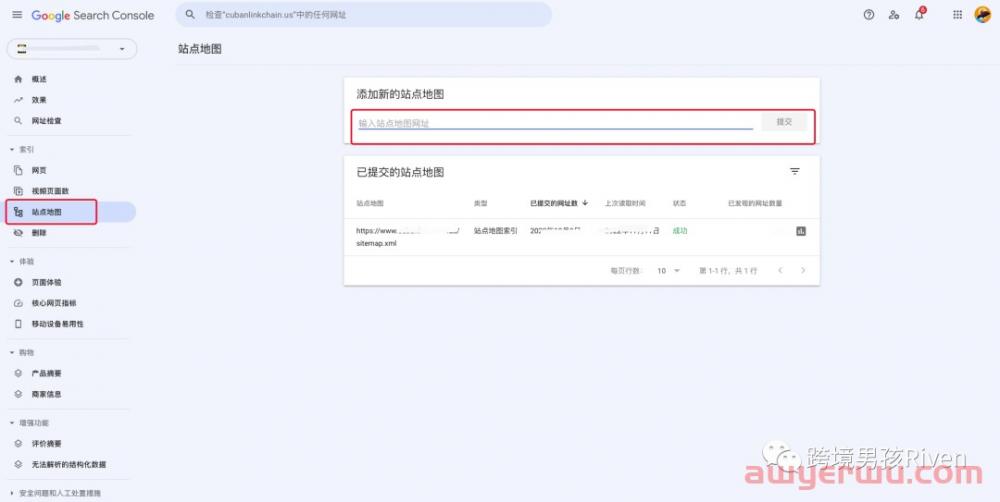Open the users and permissions icon
The image size is (1000, 502).
click(x=893, y=15)
